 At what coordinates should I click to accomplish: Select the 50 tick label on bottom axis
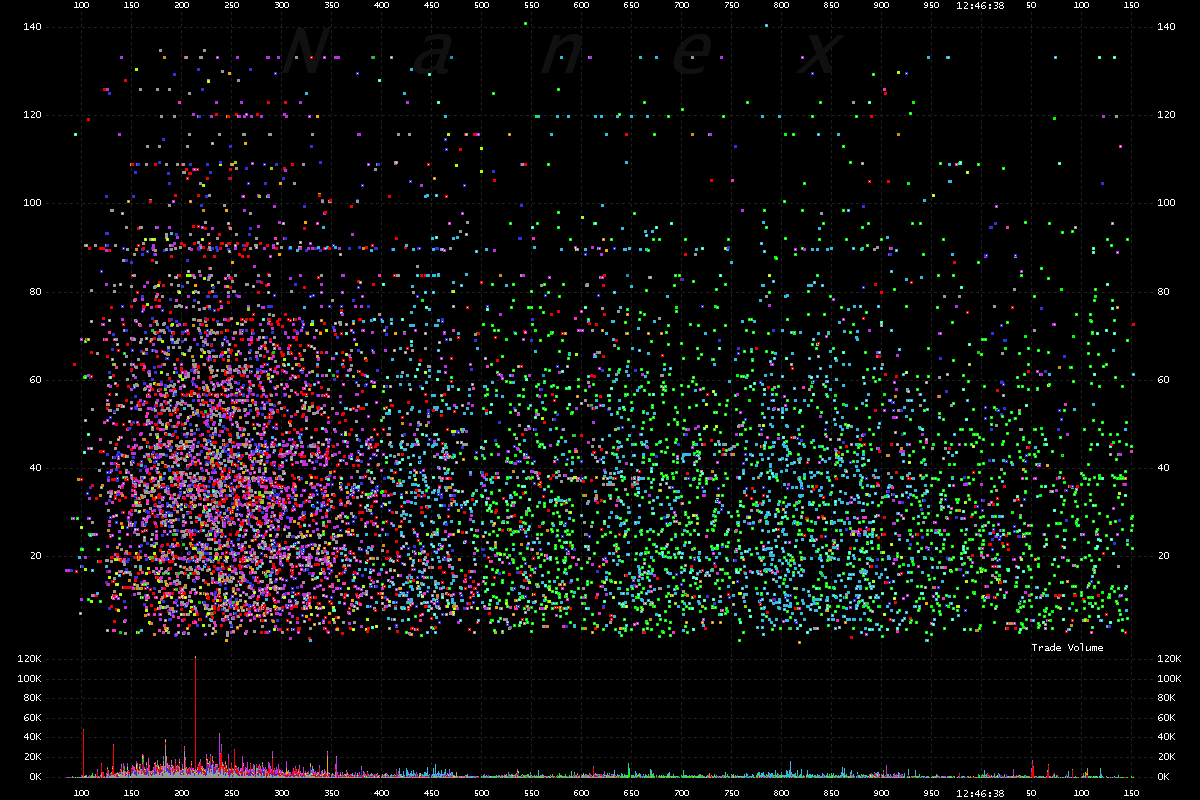click(x=1031, y=793)
